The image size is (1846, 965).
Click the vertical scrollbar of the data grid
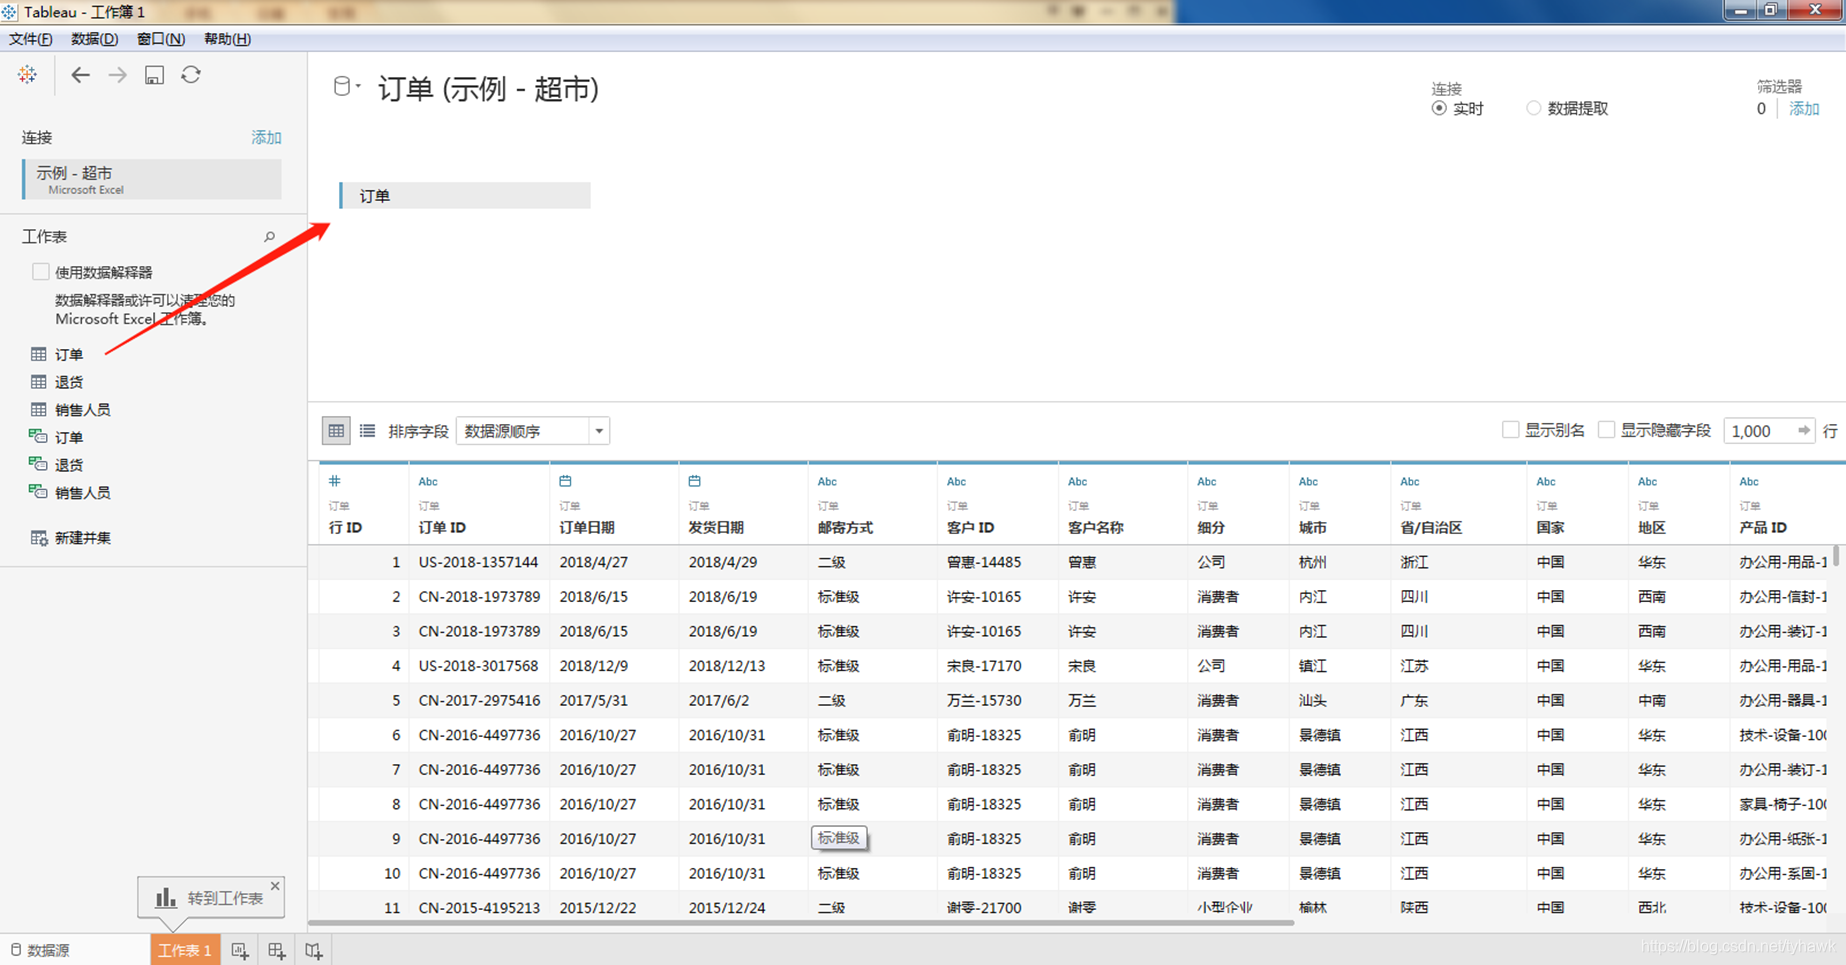coord(1836,556)
